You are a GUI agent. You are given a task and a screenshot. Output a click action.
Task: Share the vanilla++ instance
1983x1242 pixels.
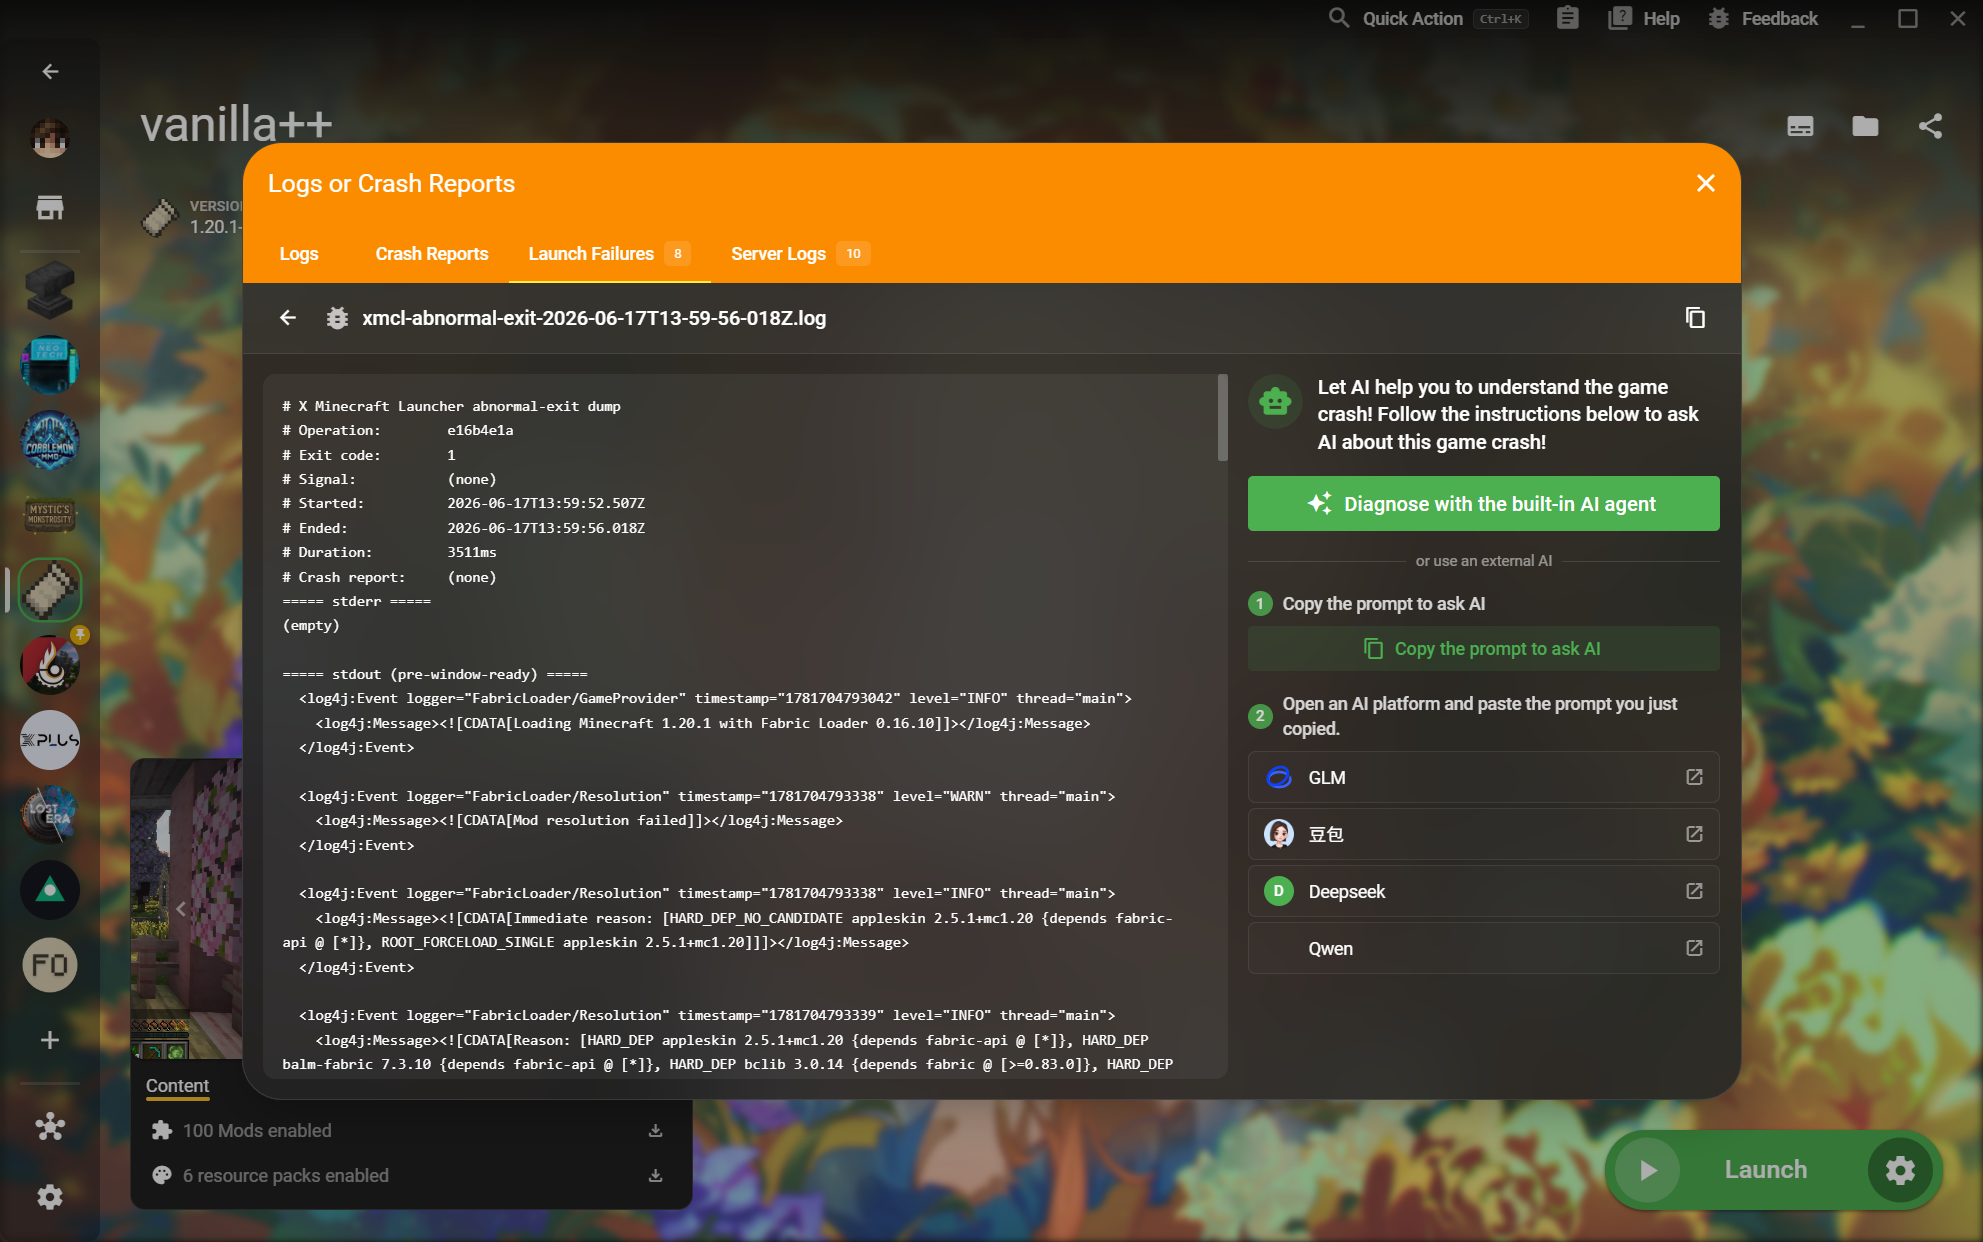(x=1930, y=126)
